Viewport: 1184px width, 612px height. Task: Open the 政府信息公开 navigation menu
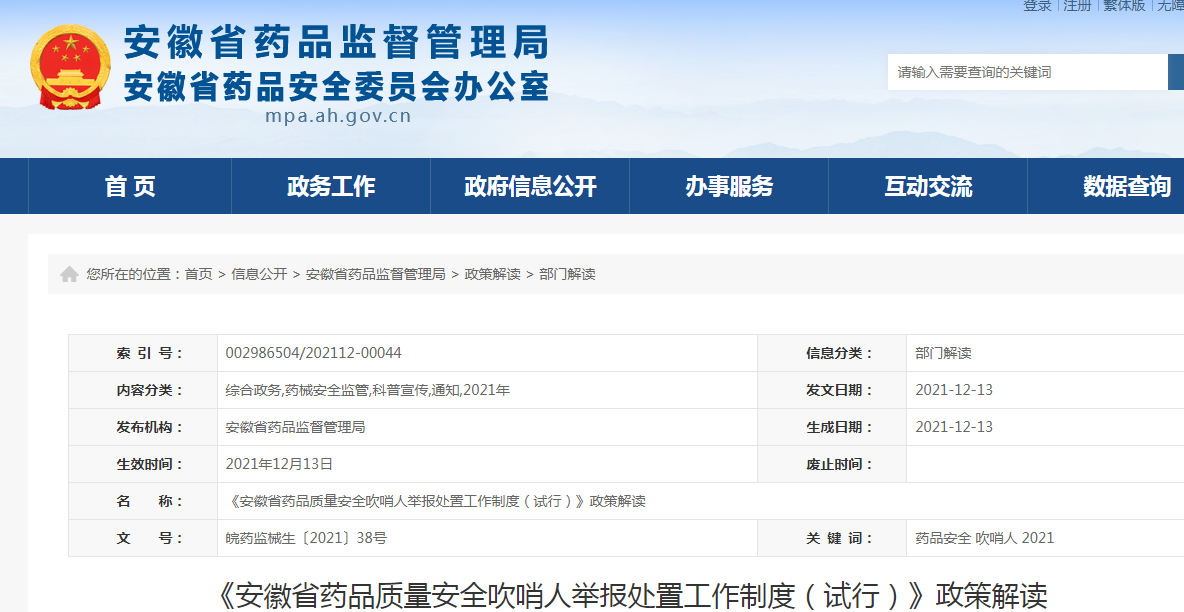point(529,186)
